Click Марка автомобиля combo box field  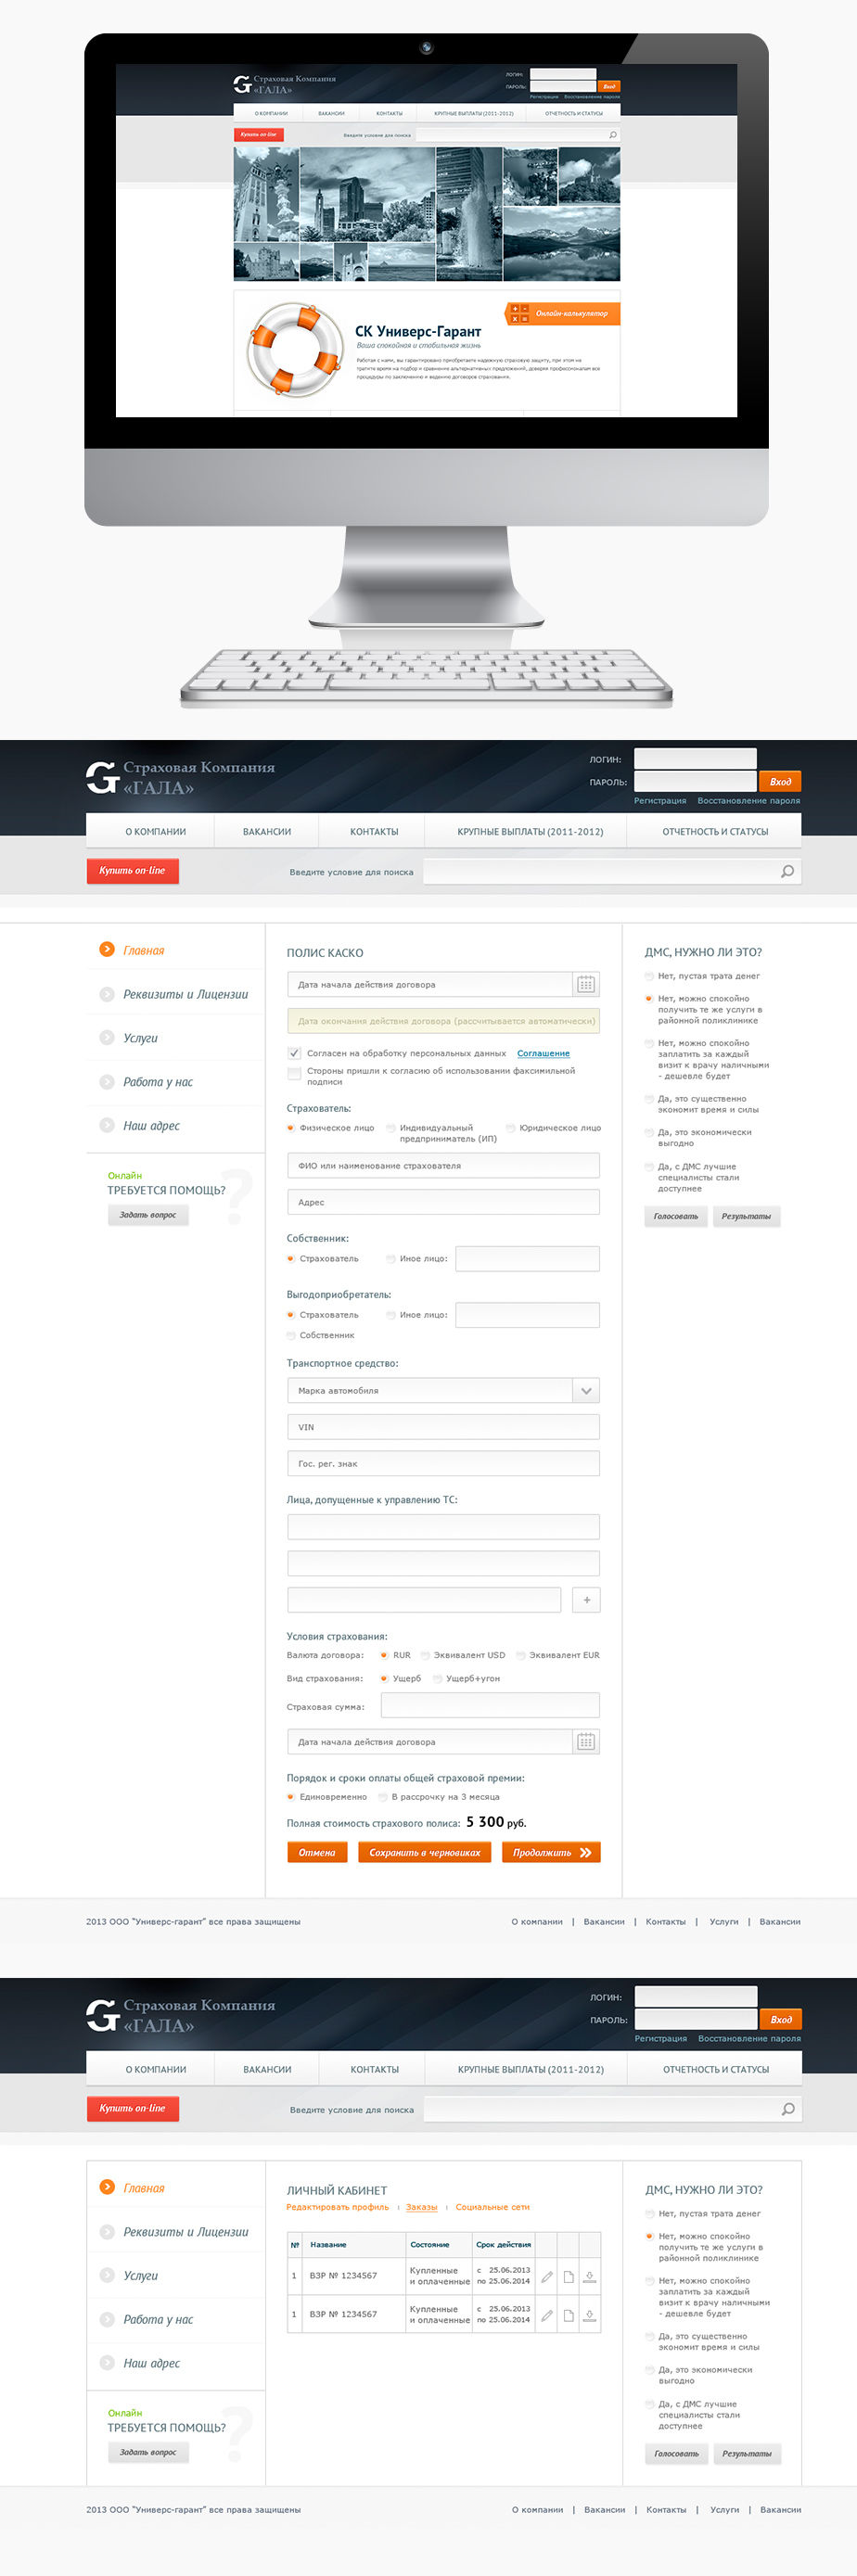(x=443, y=1391)
